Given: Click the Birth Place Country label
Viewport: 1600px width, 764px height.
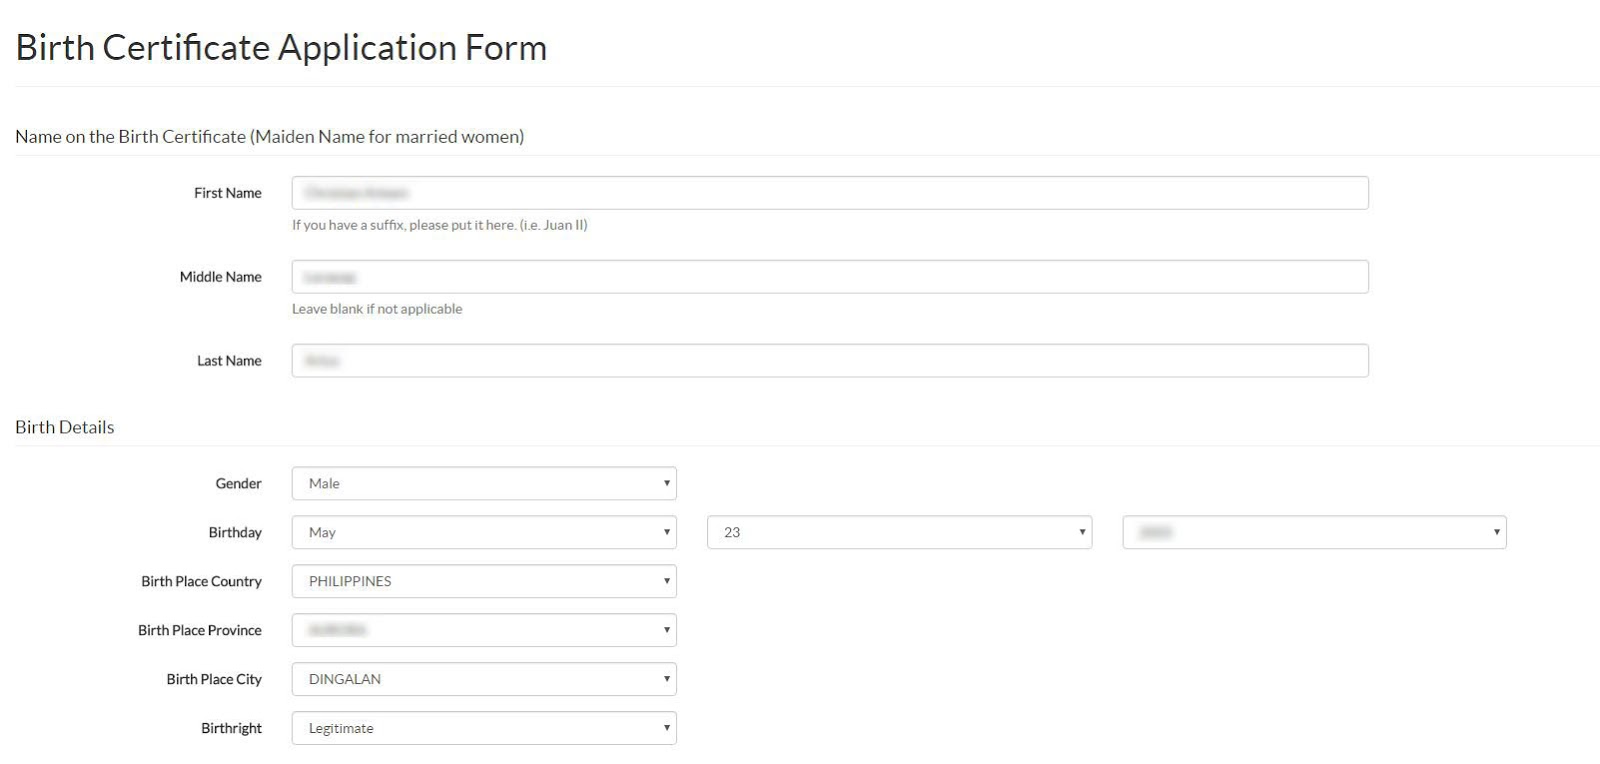Looking at the screenshot, I should coord(202,582).
